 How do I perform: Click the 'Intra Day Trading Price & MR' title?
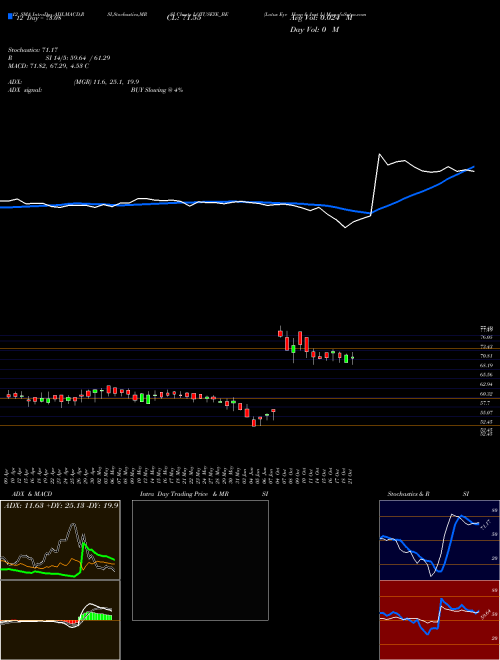(x=184, y=494)
